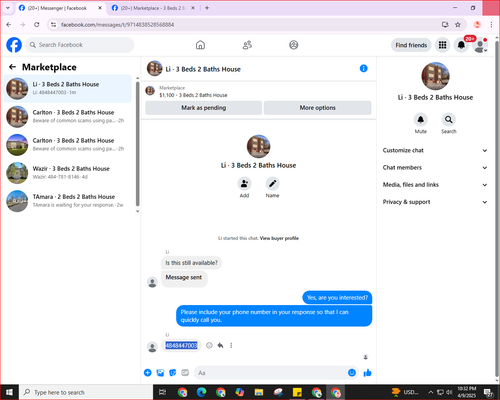Open the conversation information icon
This screenshot has width=500, height=400.
coord(364,68)
